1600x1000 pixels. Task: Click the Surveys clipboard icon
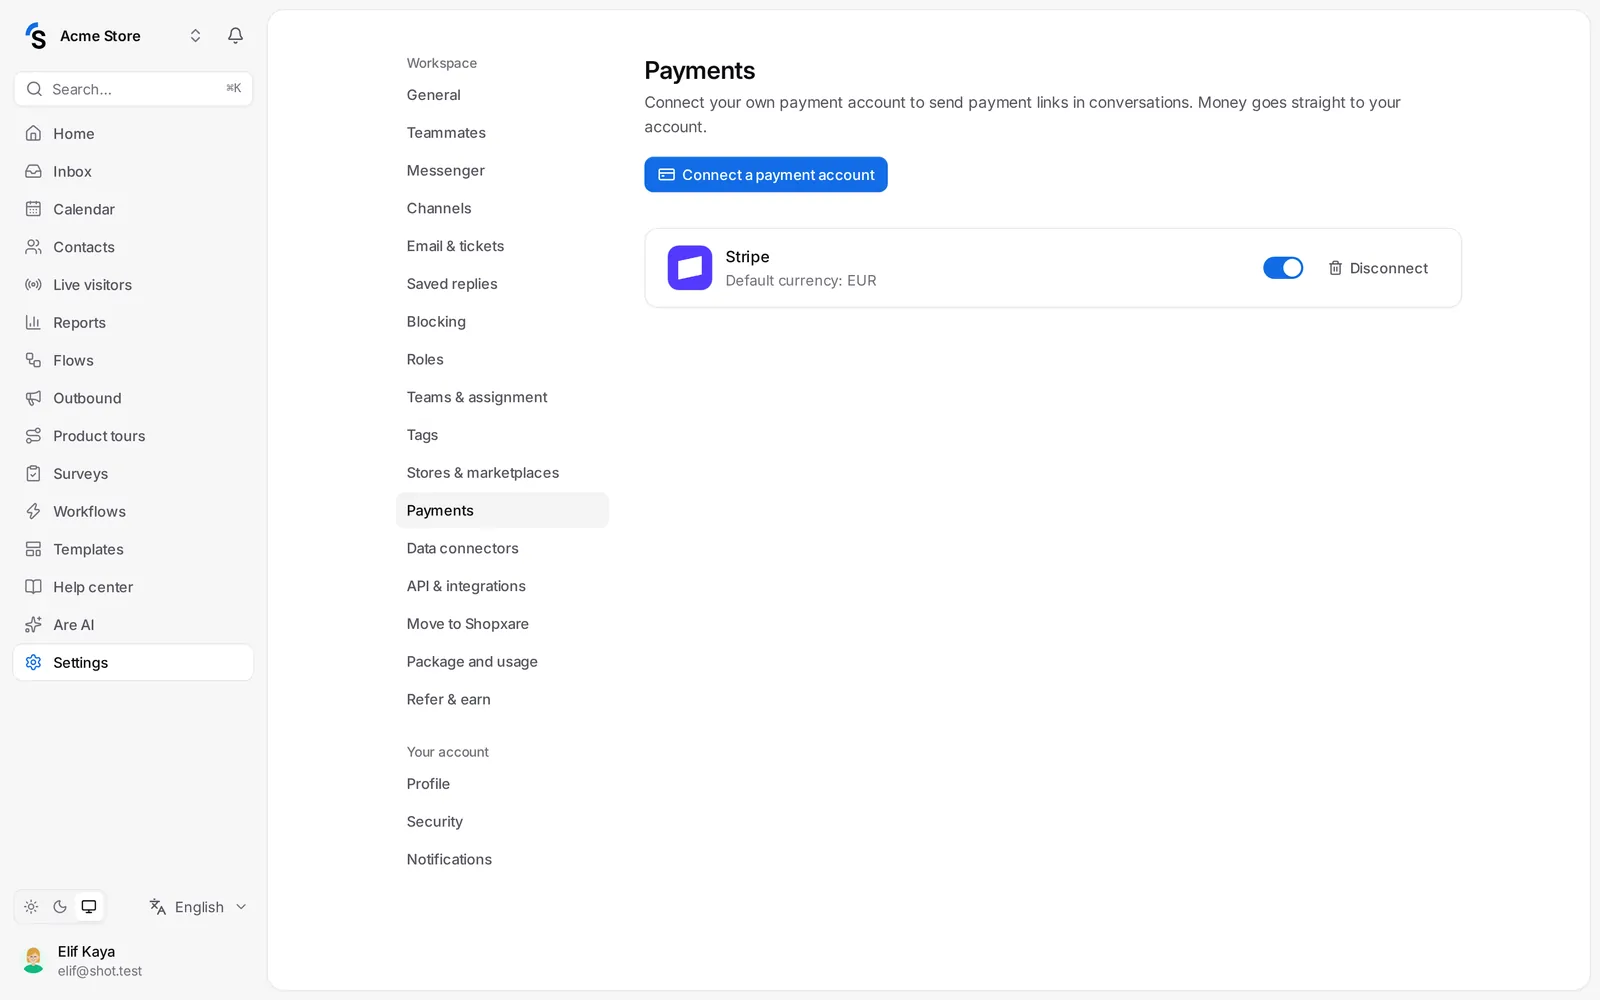click(x=33, y=474)
